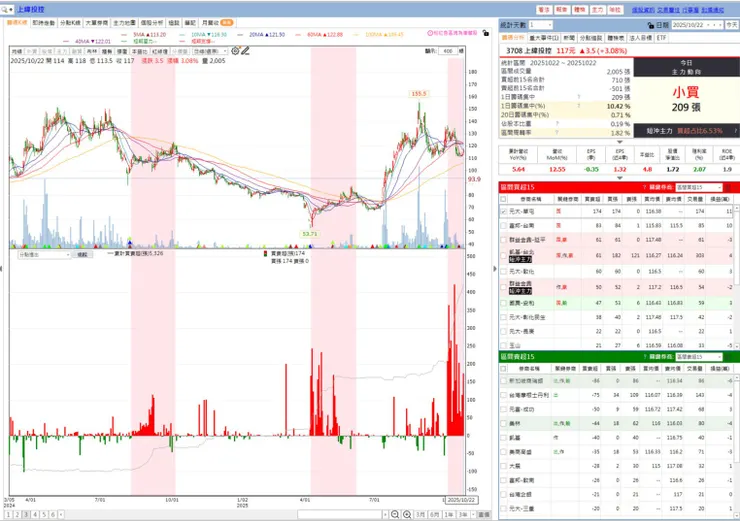Image resolution: width=740 pixels, height=521 pixels.
Task: Tick the 台灣摩根士丹利 row checkbox
Action: (503, 395)
